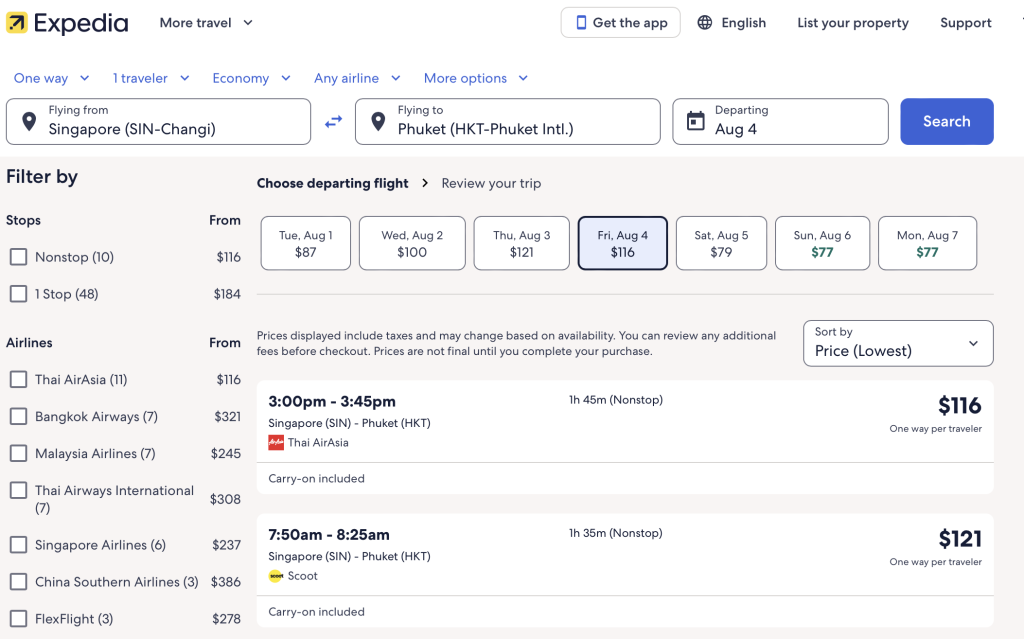This screenshot has height=639, width=1024.
Task: Go to the Review your trip step
Action: tap(491, 183)
